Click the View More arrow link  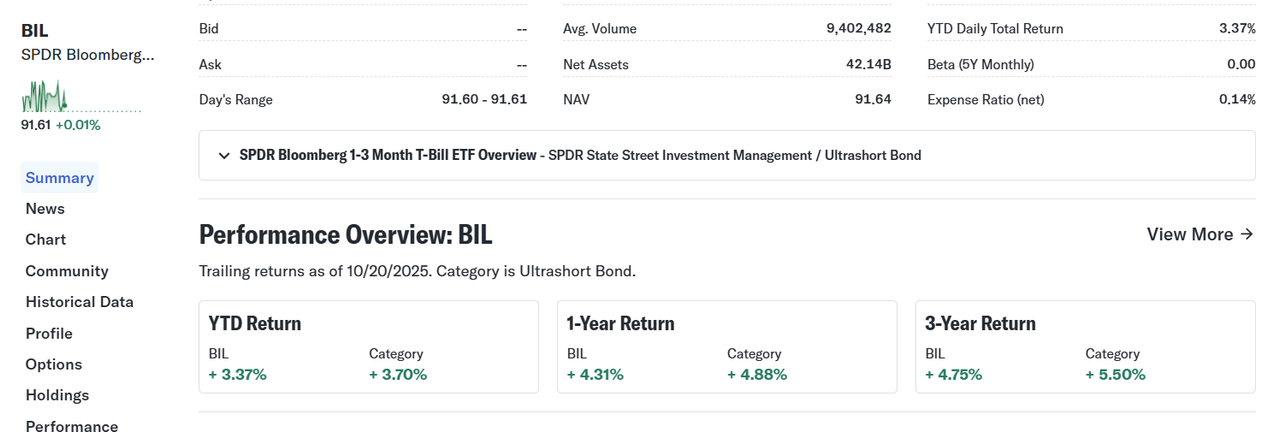1199,234
